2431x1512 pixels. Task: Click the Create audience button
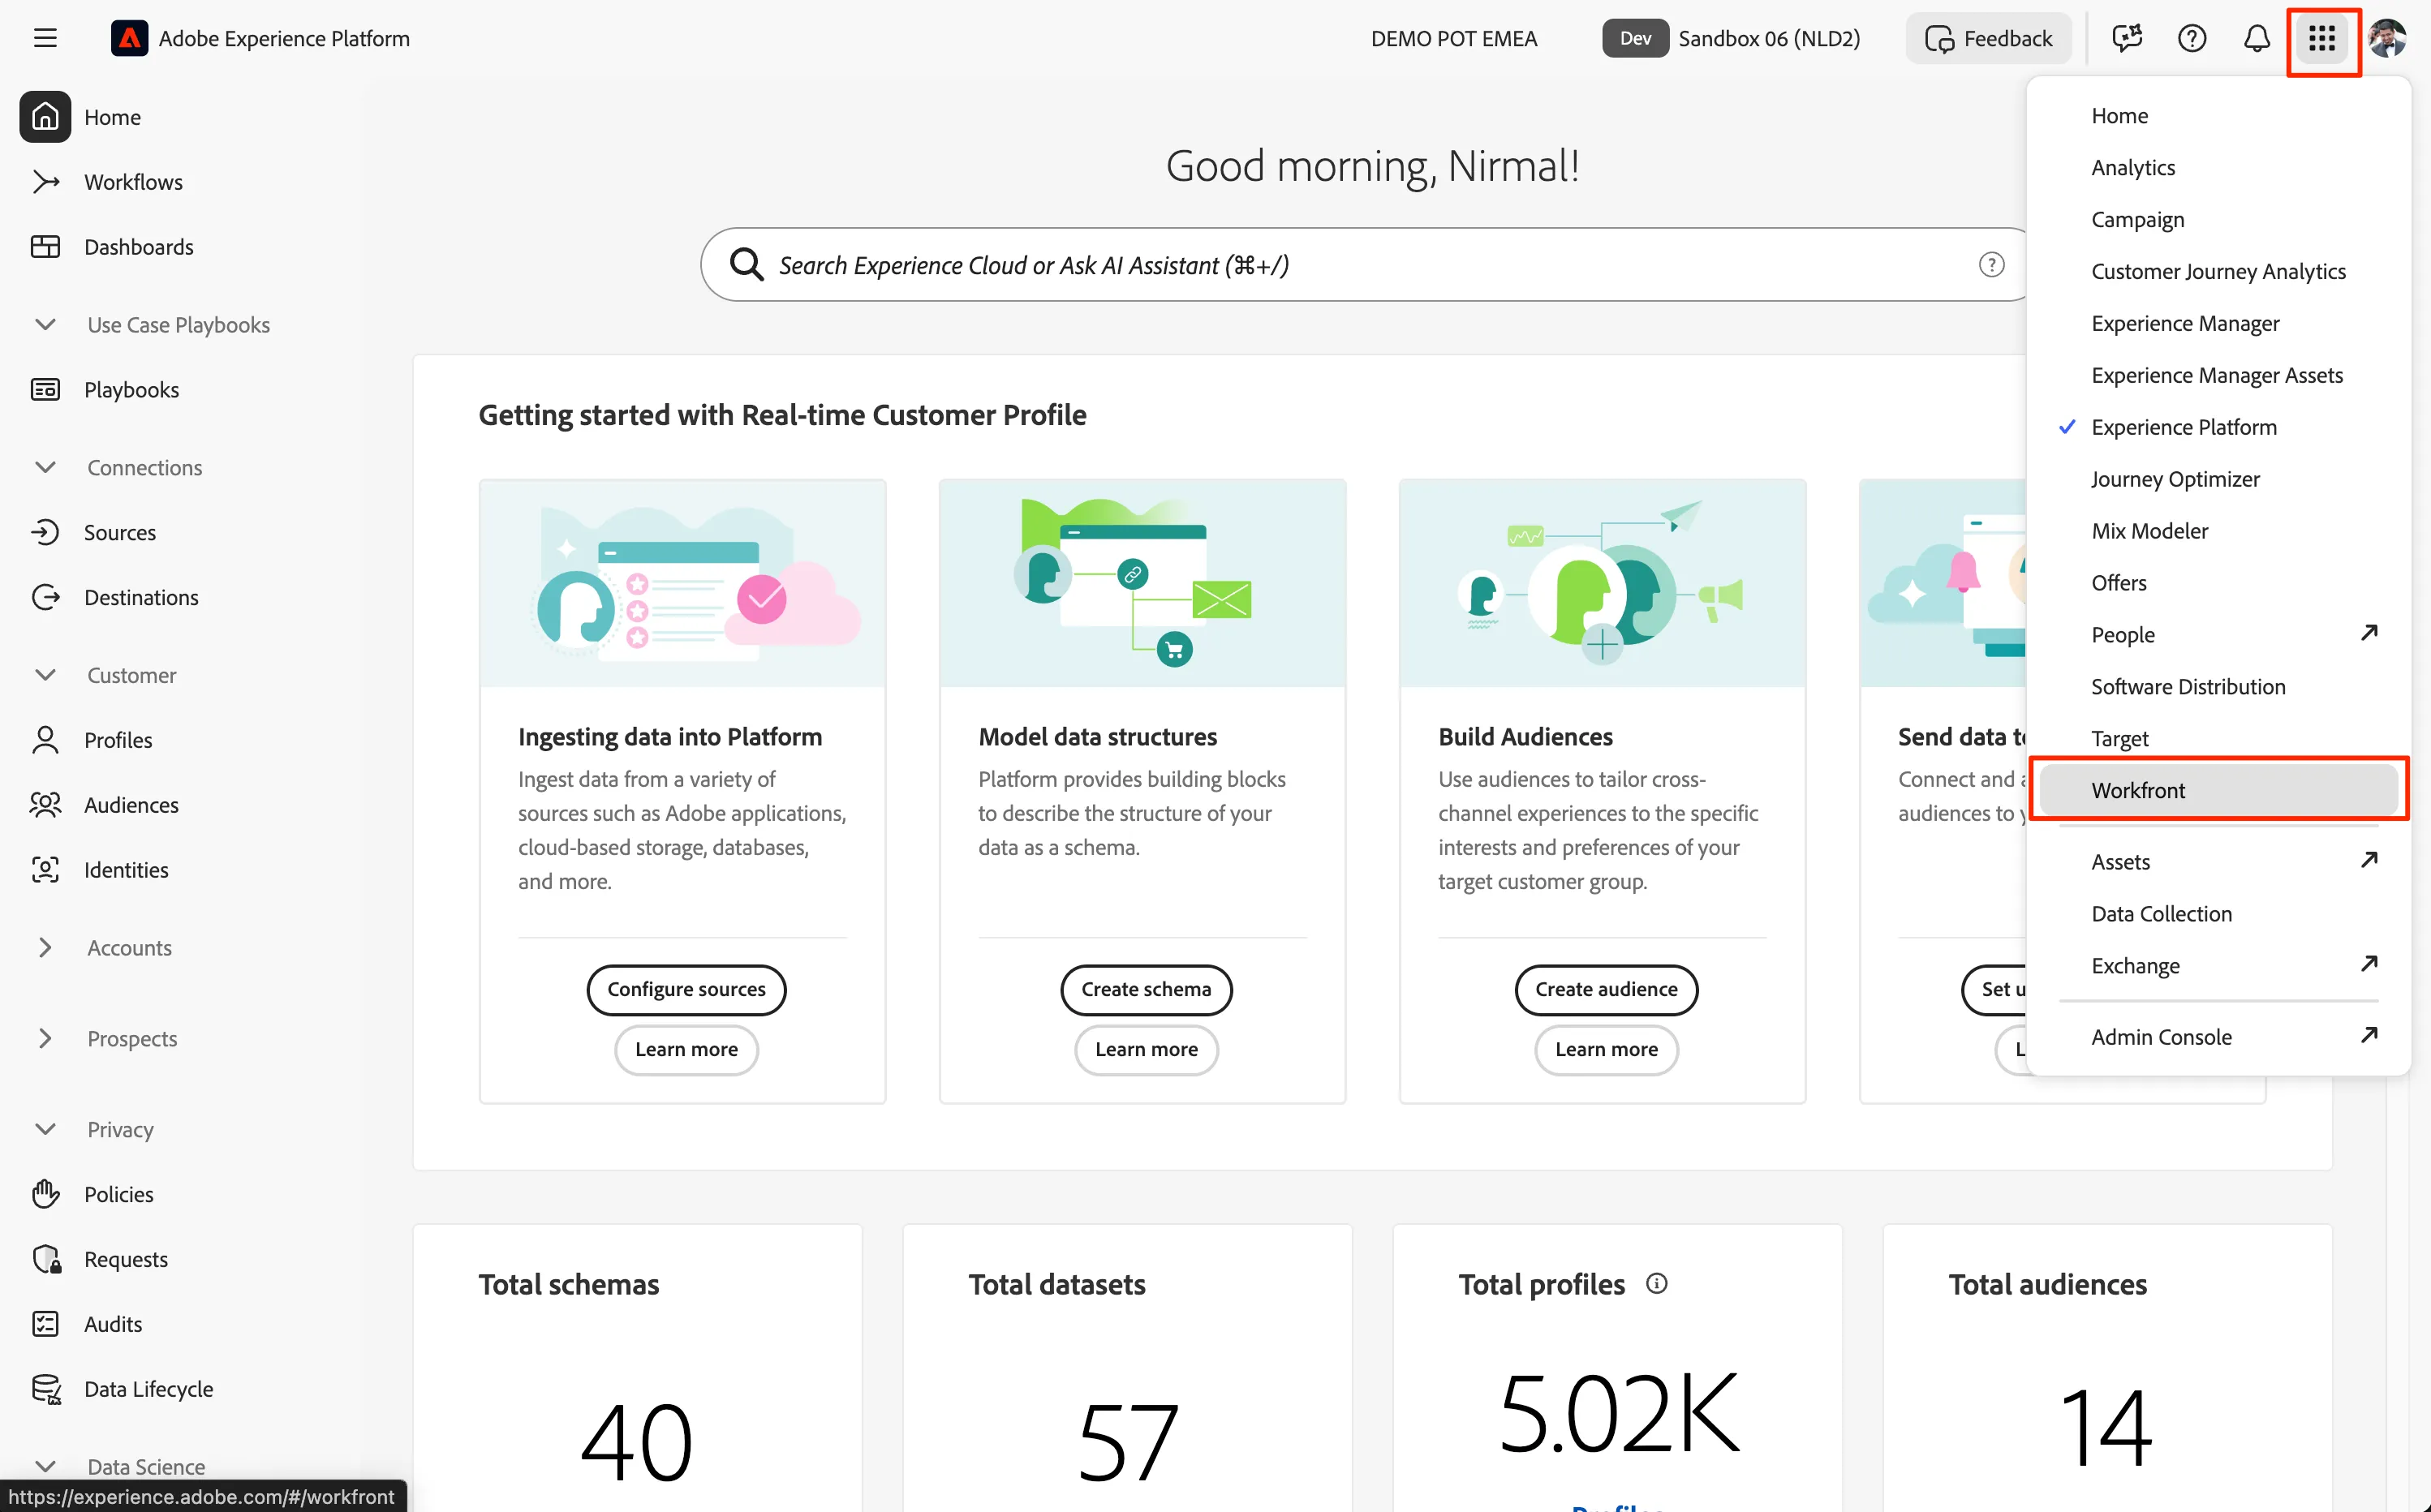[x=1606, y=989]
